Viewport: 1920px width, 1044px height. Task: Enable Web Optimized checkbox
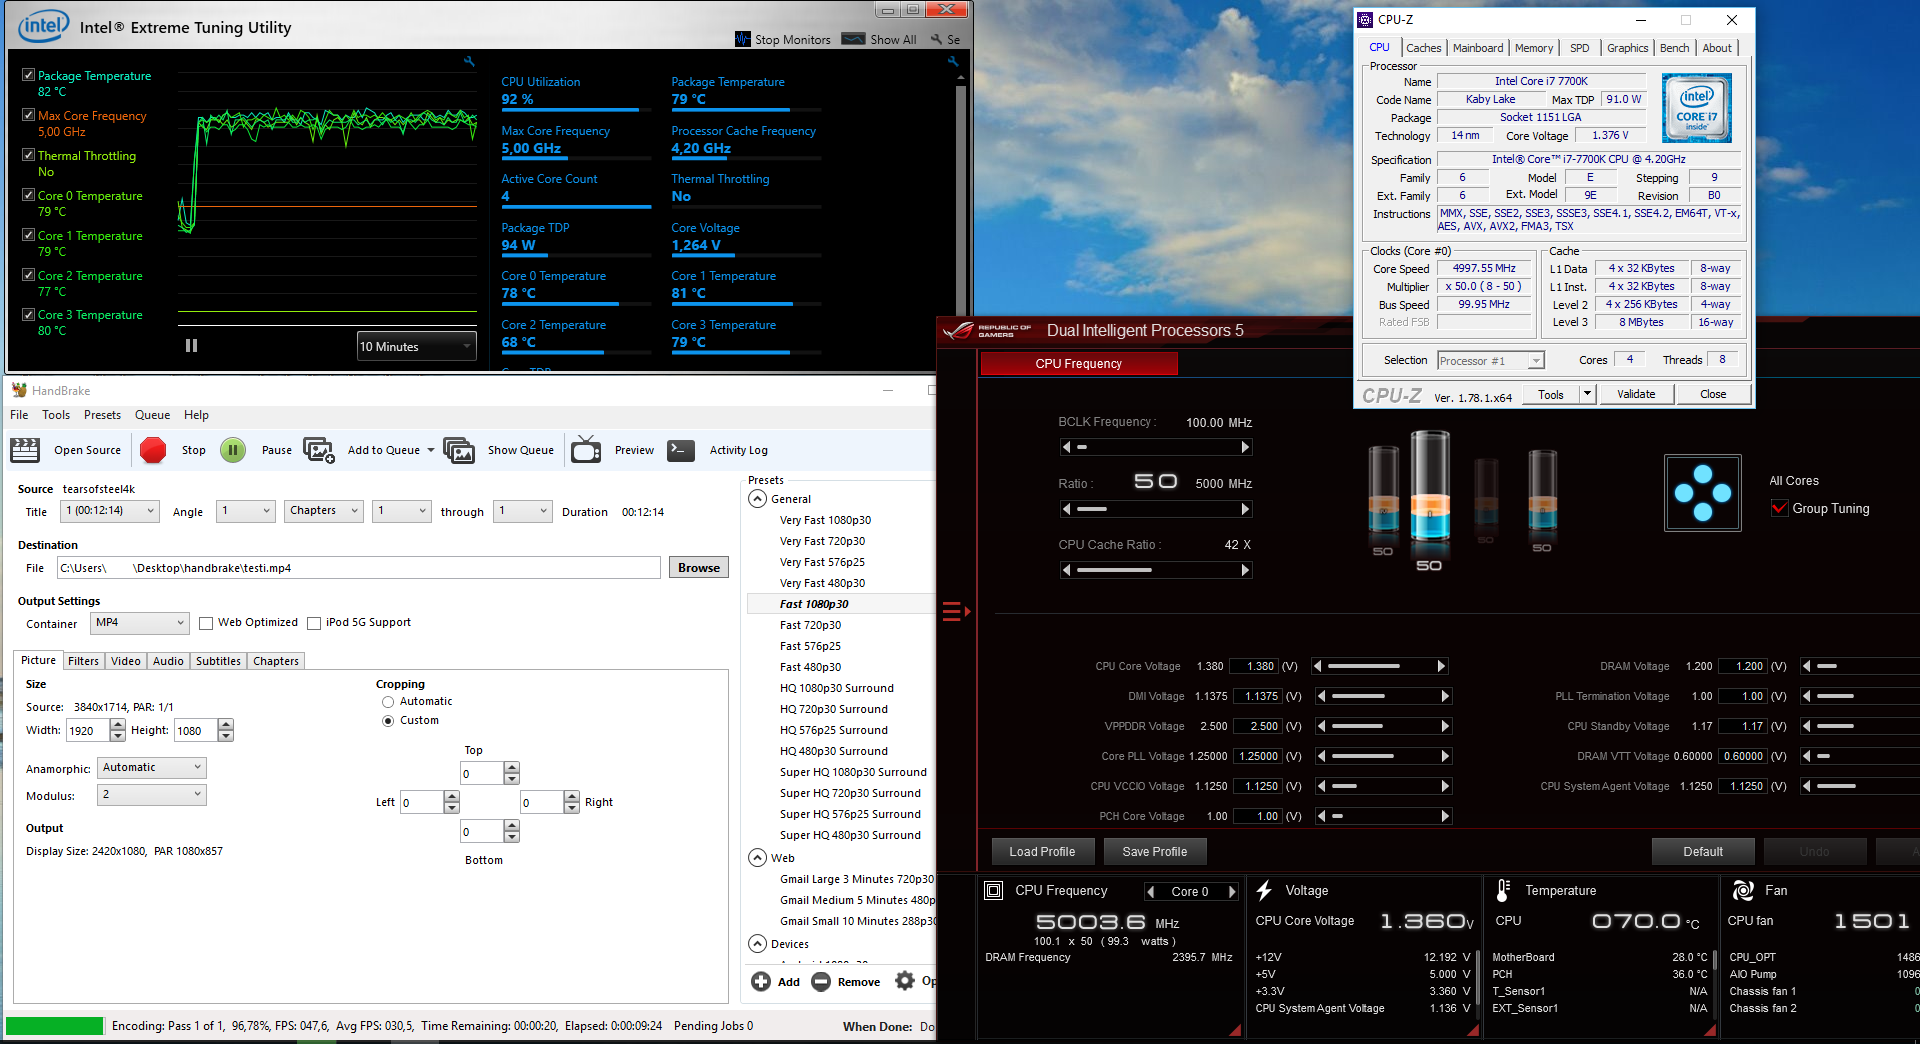point(206,623)
